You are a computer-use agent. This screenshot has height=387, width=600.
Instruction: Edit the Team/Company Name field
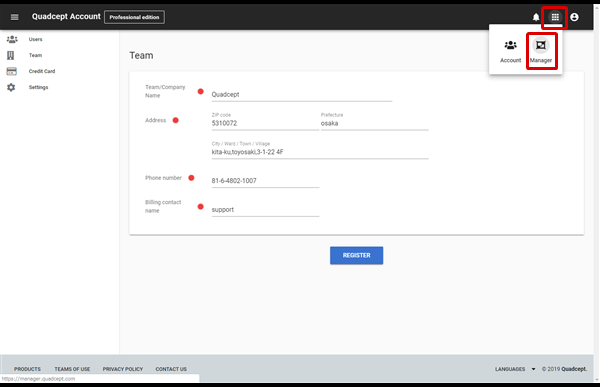coord(302,95)
